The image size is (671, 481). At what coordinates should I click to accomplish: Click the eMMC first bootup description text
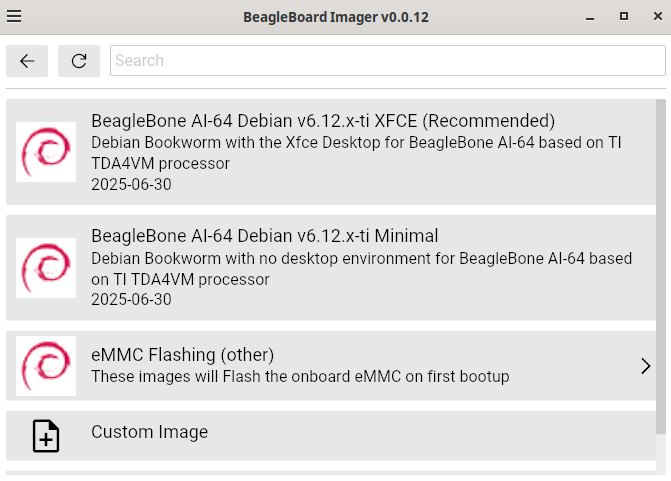(x=300, y=377)
